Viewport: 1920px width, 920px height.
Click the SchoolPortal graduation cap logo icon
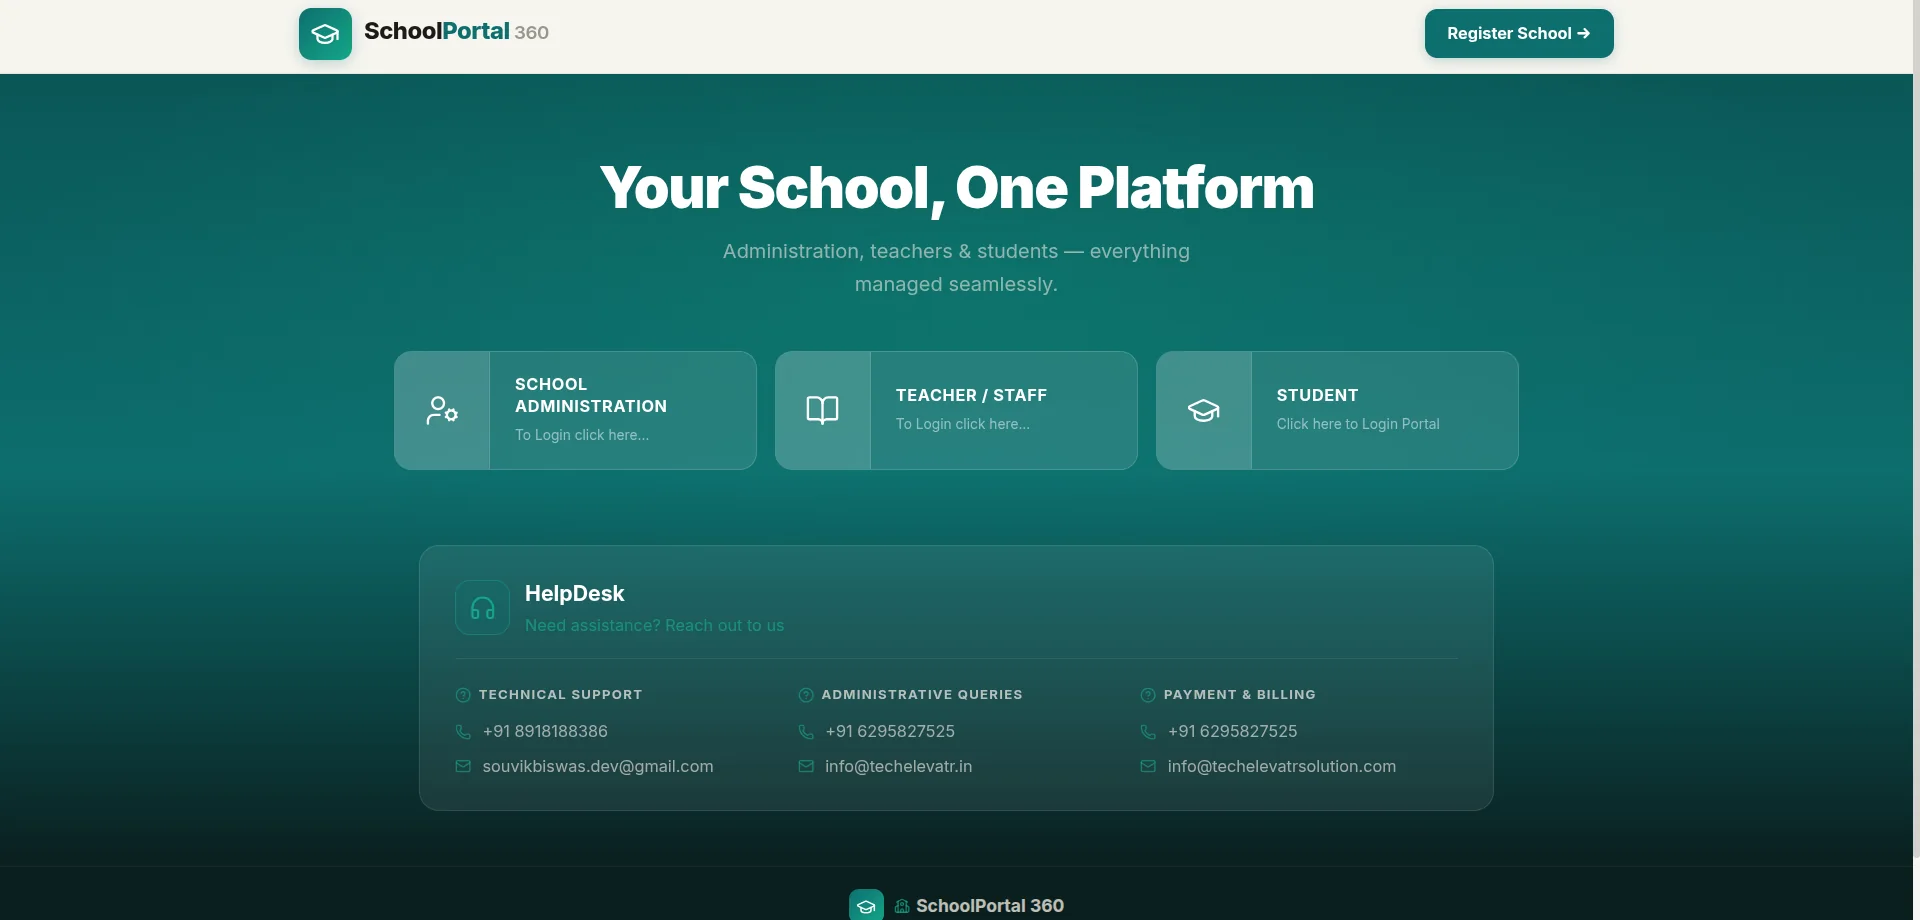coord(325,34)
